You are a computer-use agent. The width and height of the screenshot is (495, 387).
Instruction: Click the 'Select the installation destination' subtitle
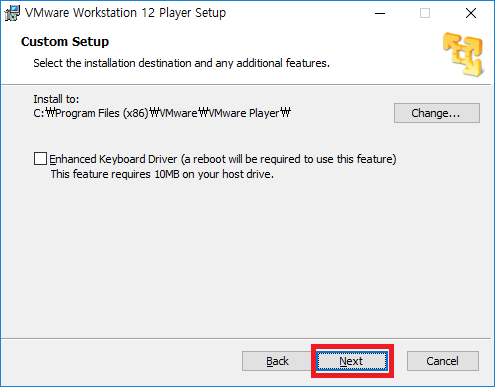181,63
